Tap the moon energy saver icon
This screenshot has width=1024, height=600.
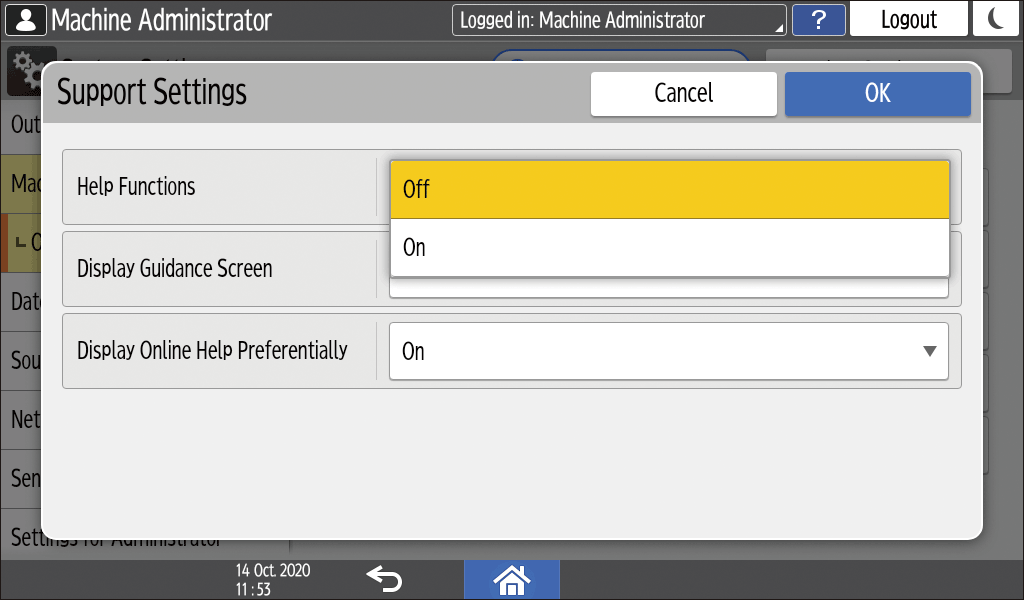pyautogui.click(x=995, y=20)
